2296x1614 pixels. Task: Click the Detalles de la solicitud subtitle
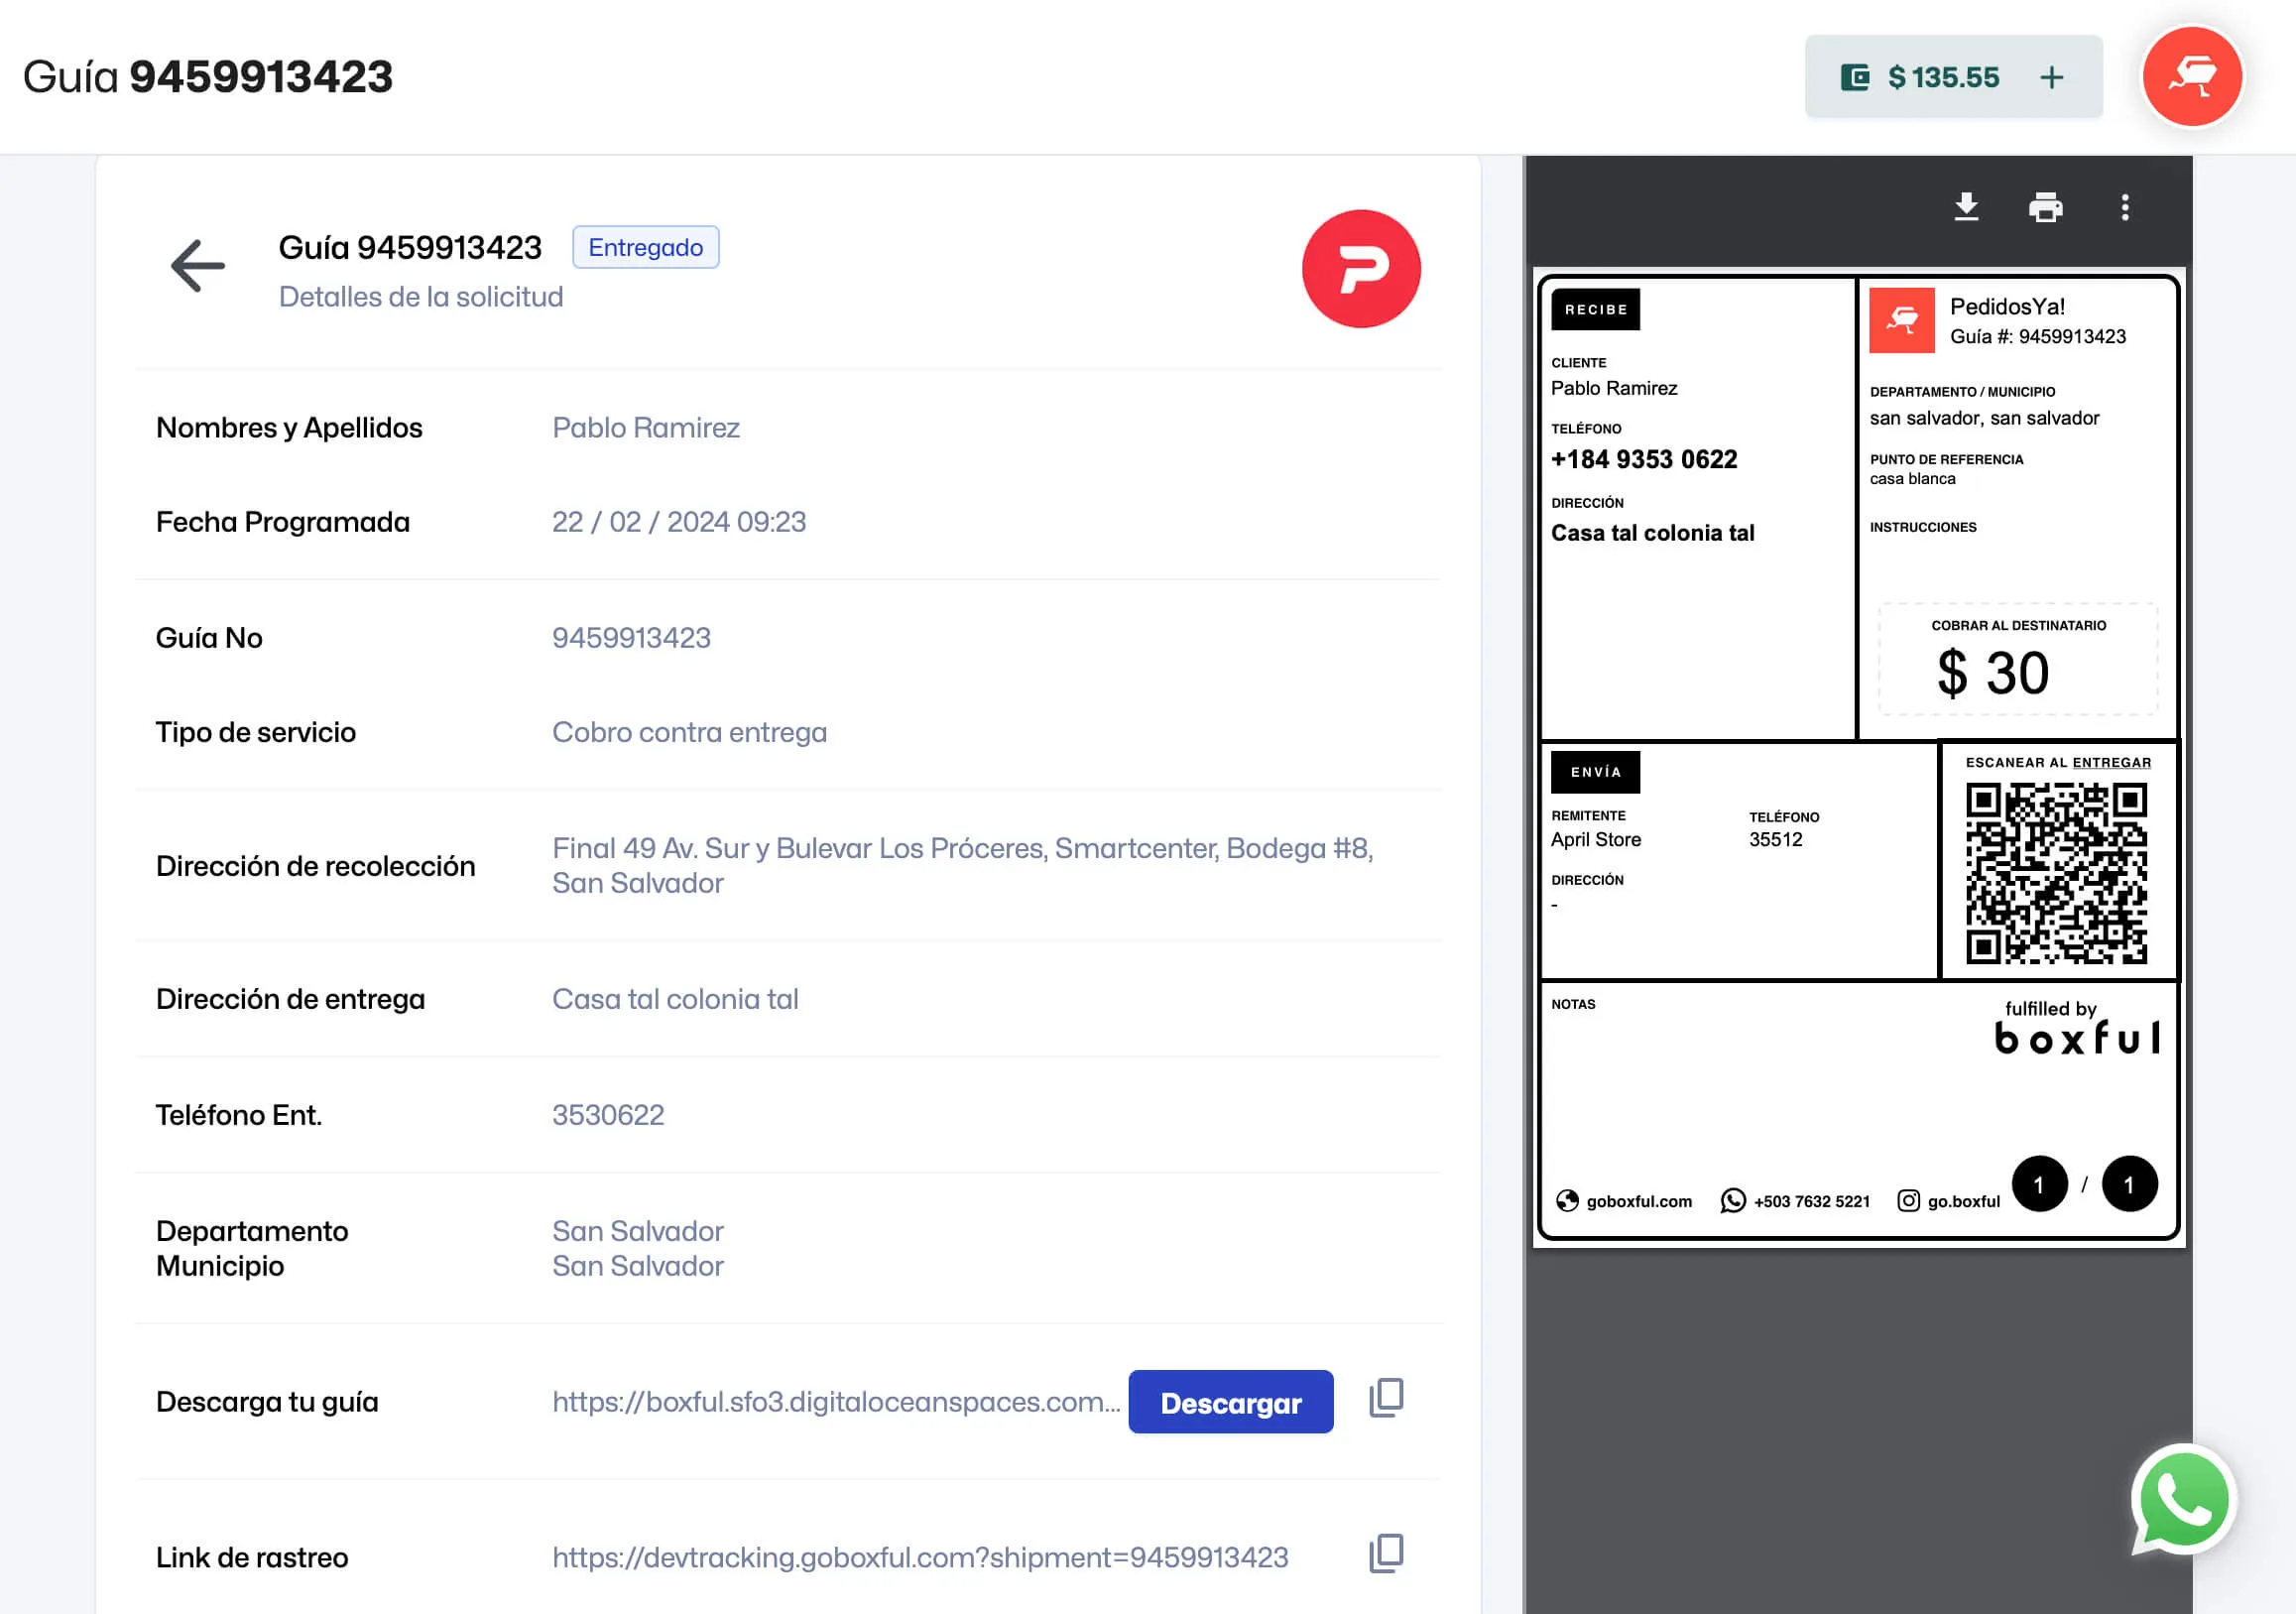tap(420, 297)
